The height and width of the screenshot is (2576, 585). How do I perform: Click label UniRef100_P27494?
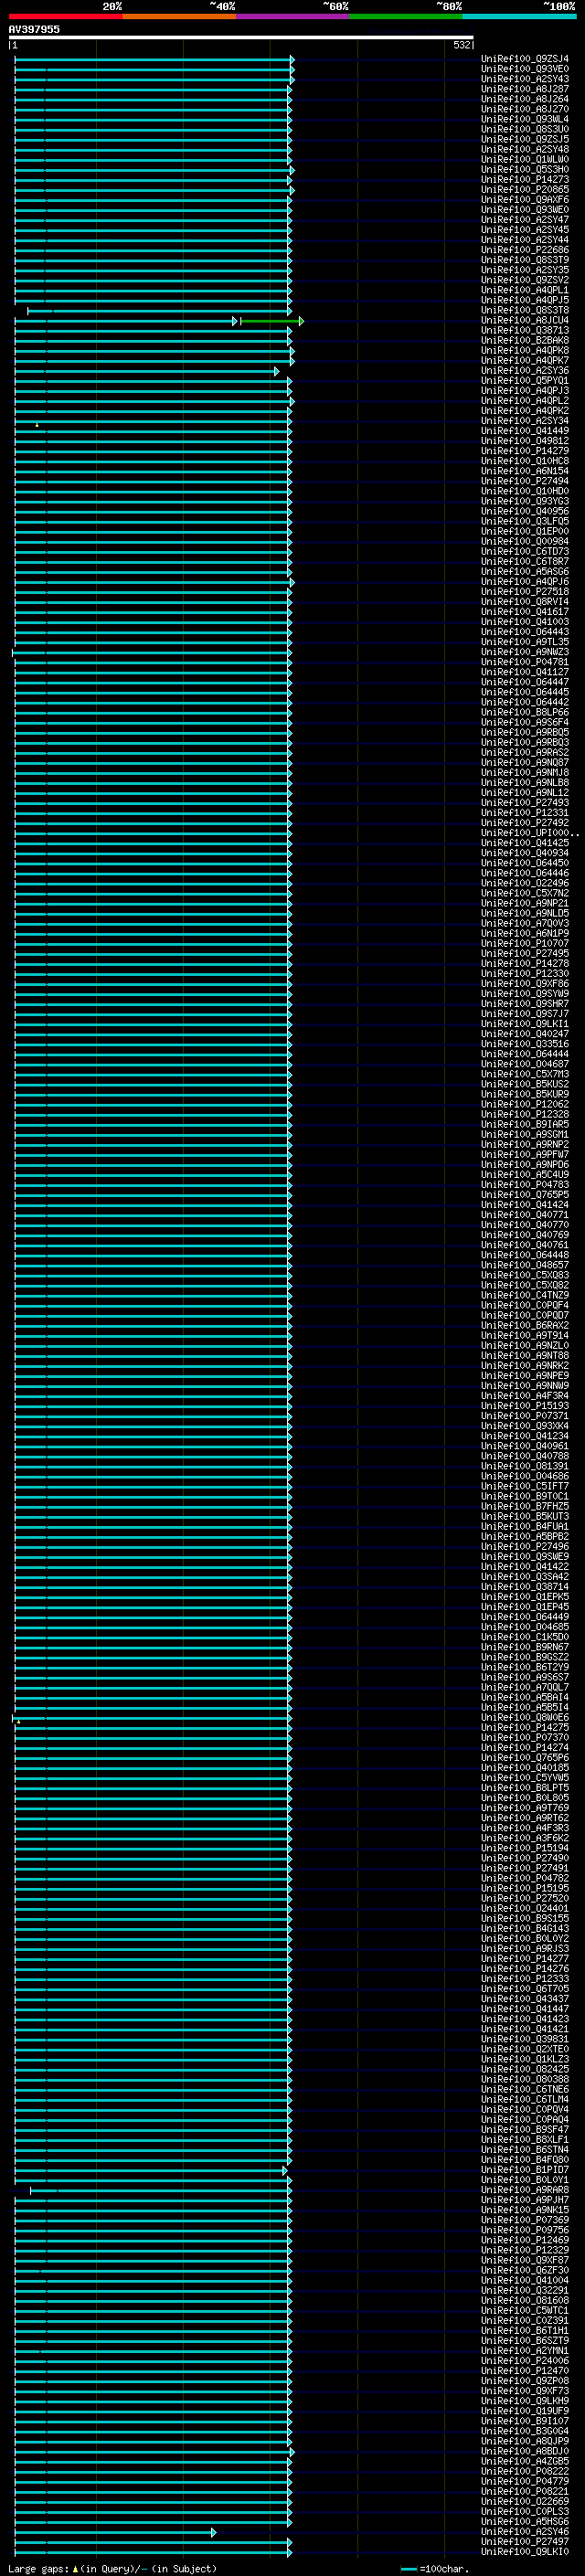[x=524, y=481]
